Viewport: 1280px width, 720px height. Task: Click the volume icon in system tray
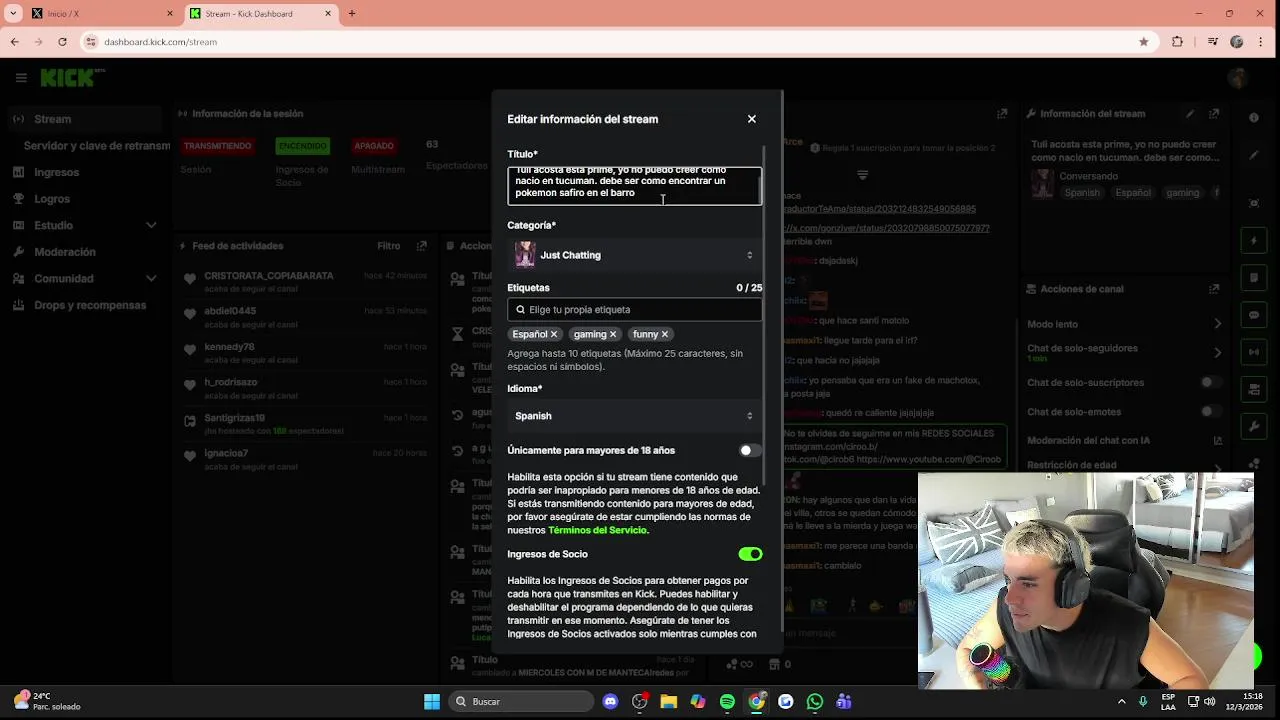1210,702
